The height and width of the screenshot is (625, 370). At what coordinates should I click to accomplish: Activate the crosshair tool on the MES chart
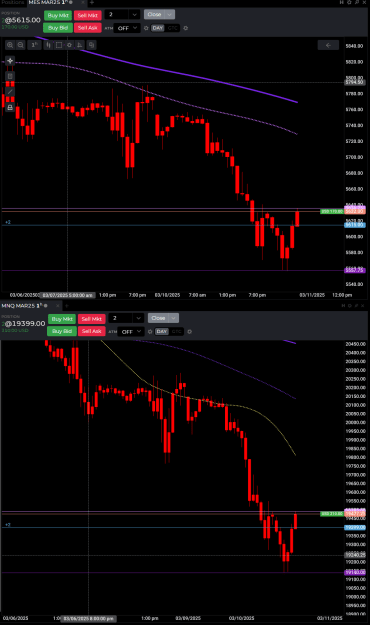pyautogui.click(x=10, y=61)
